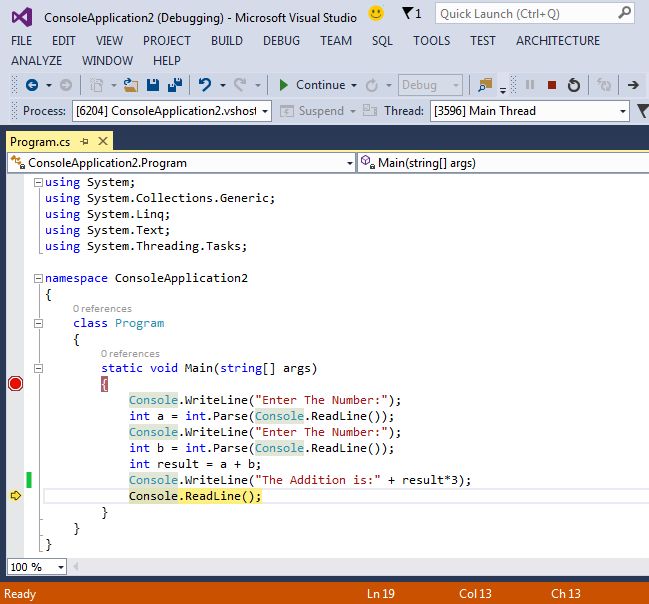The width and height of the screenshot is (649, 604).
Task: Open the TOOLS menu
Action: [432, 41]
